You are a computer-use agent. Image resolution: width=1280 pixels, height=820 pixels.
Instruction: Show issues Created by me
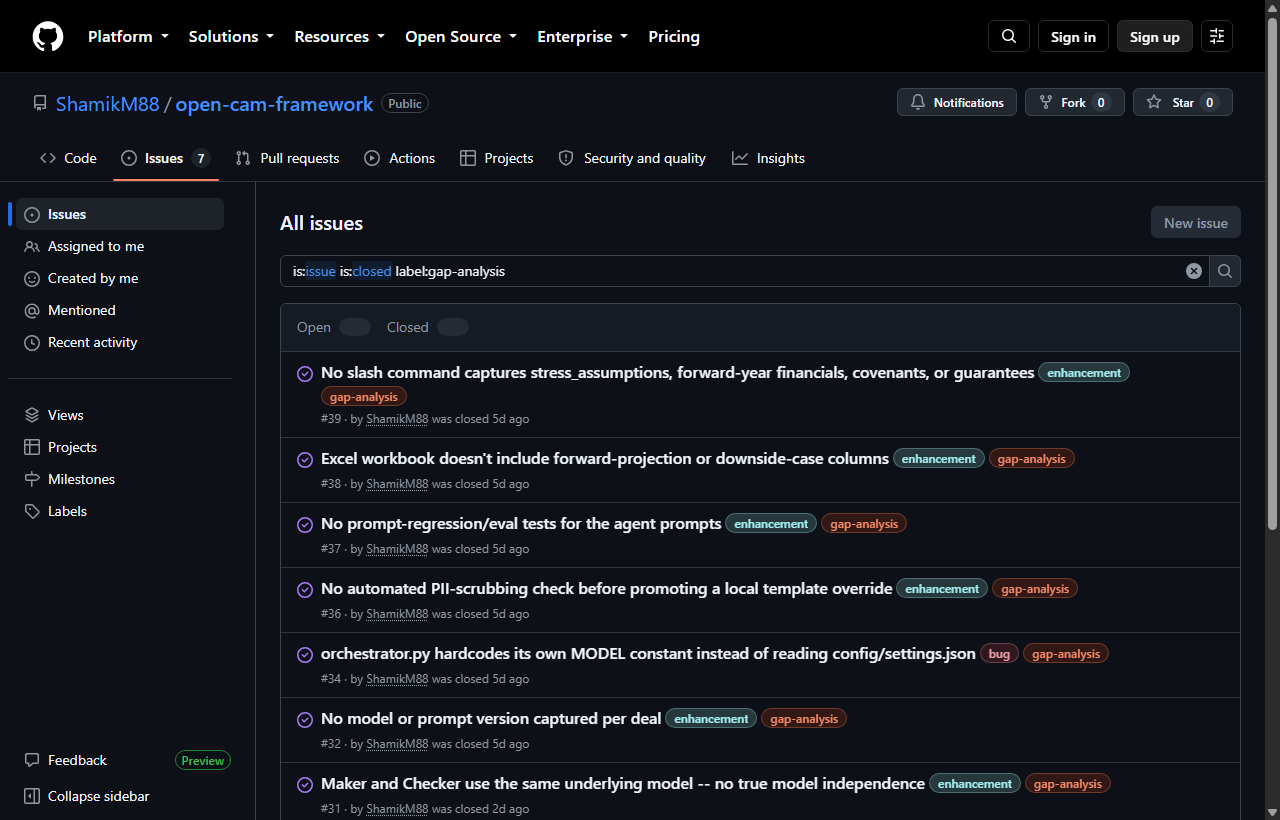(x=120, y=278)
